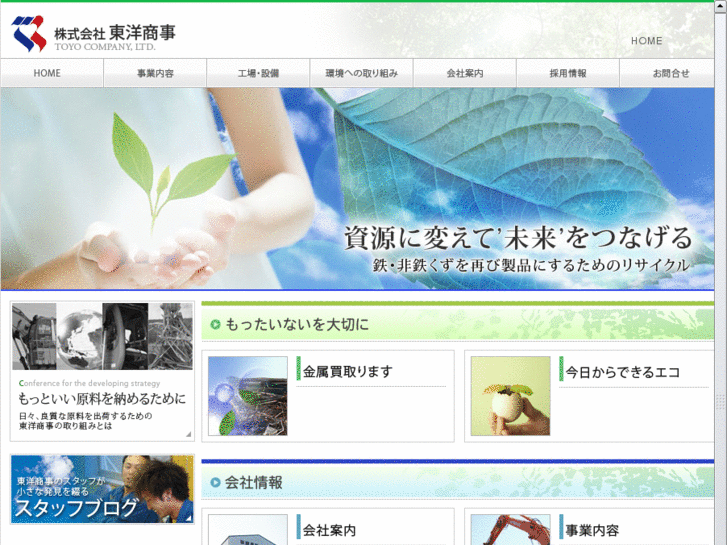Click the scrap metal thumbnail image

pyautogui.click(x=248, y=396)
